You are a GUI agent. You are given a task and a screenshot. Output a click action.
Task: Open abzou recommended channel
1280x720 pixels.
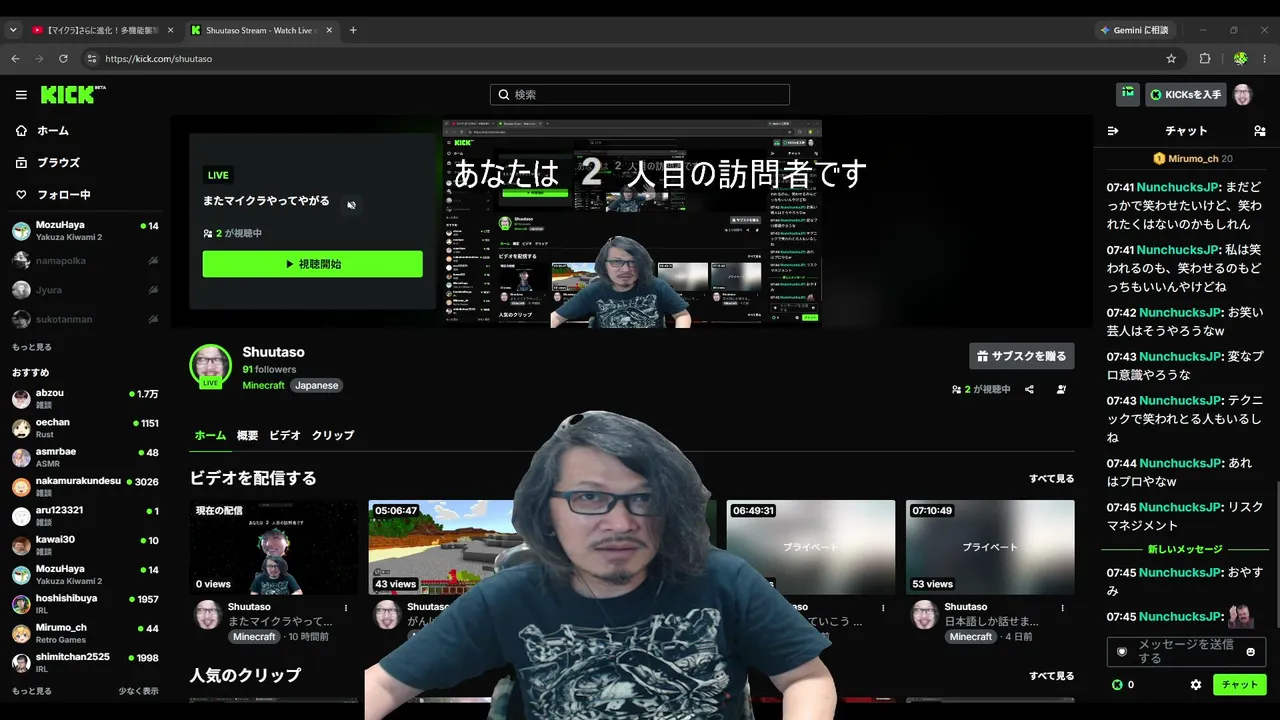[85, 399]
